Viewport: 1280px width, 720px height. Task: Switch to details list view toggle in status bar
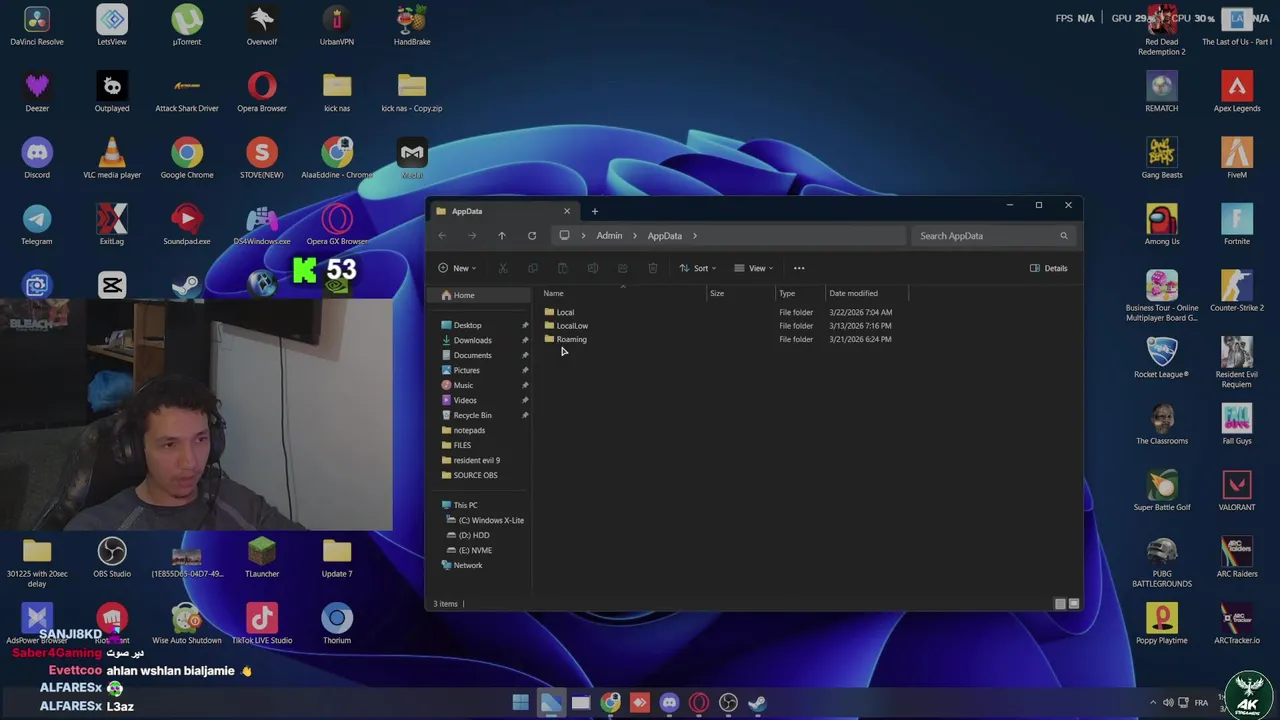[x=1060, y=604]
